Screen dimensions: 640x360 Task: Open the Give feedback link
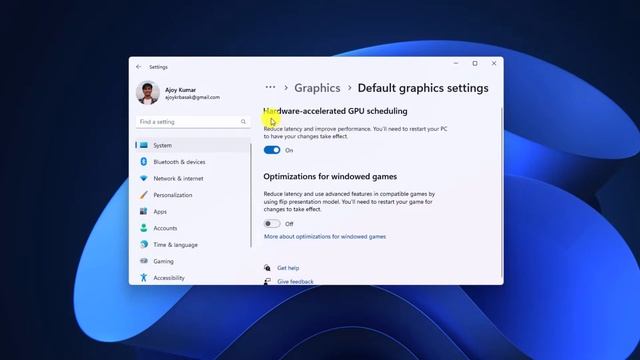tap(295, 281)
